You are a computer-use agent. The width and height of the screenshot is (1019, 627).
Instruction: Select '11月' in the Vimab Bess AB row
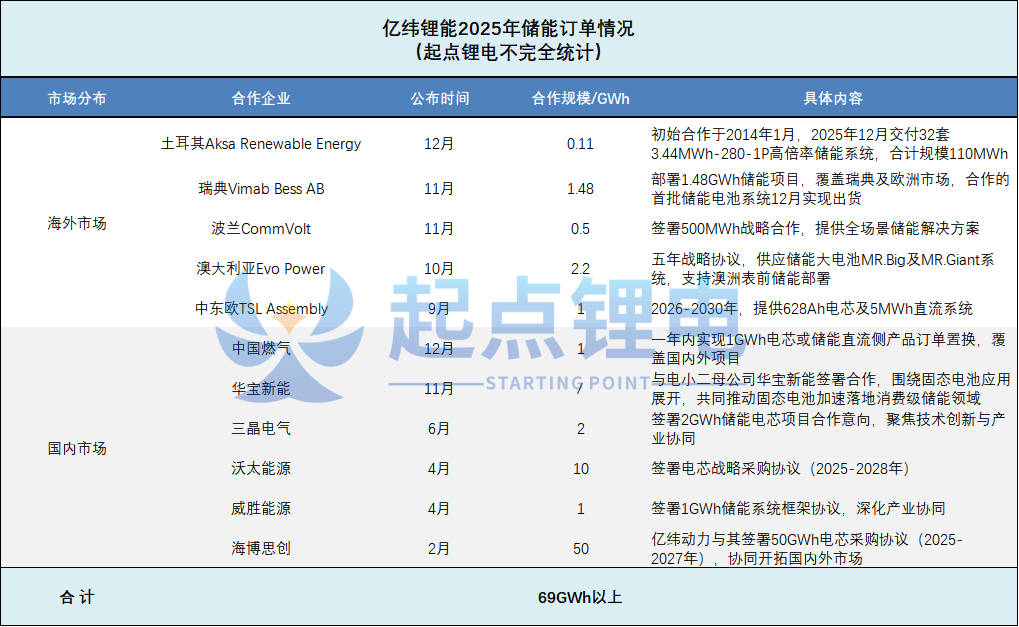tap(439, 189)
